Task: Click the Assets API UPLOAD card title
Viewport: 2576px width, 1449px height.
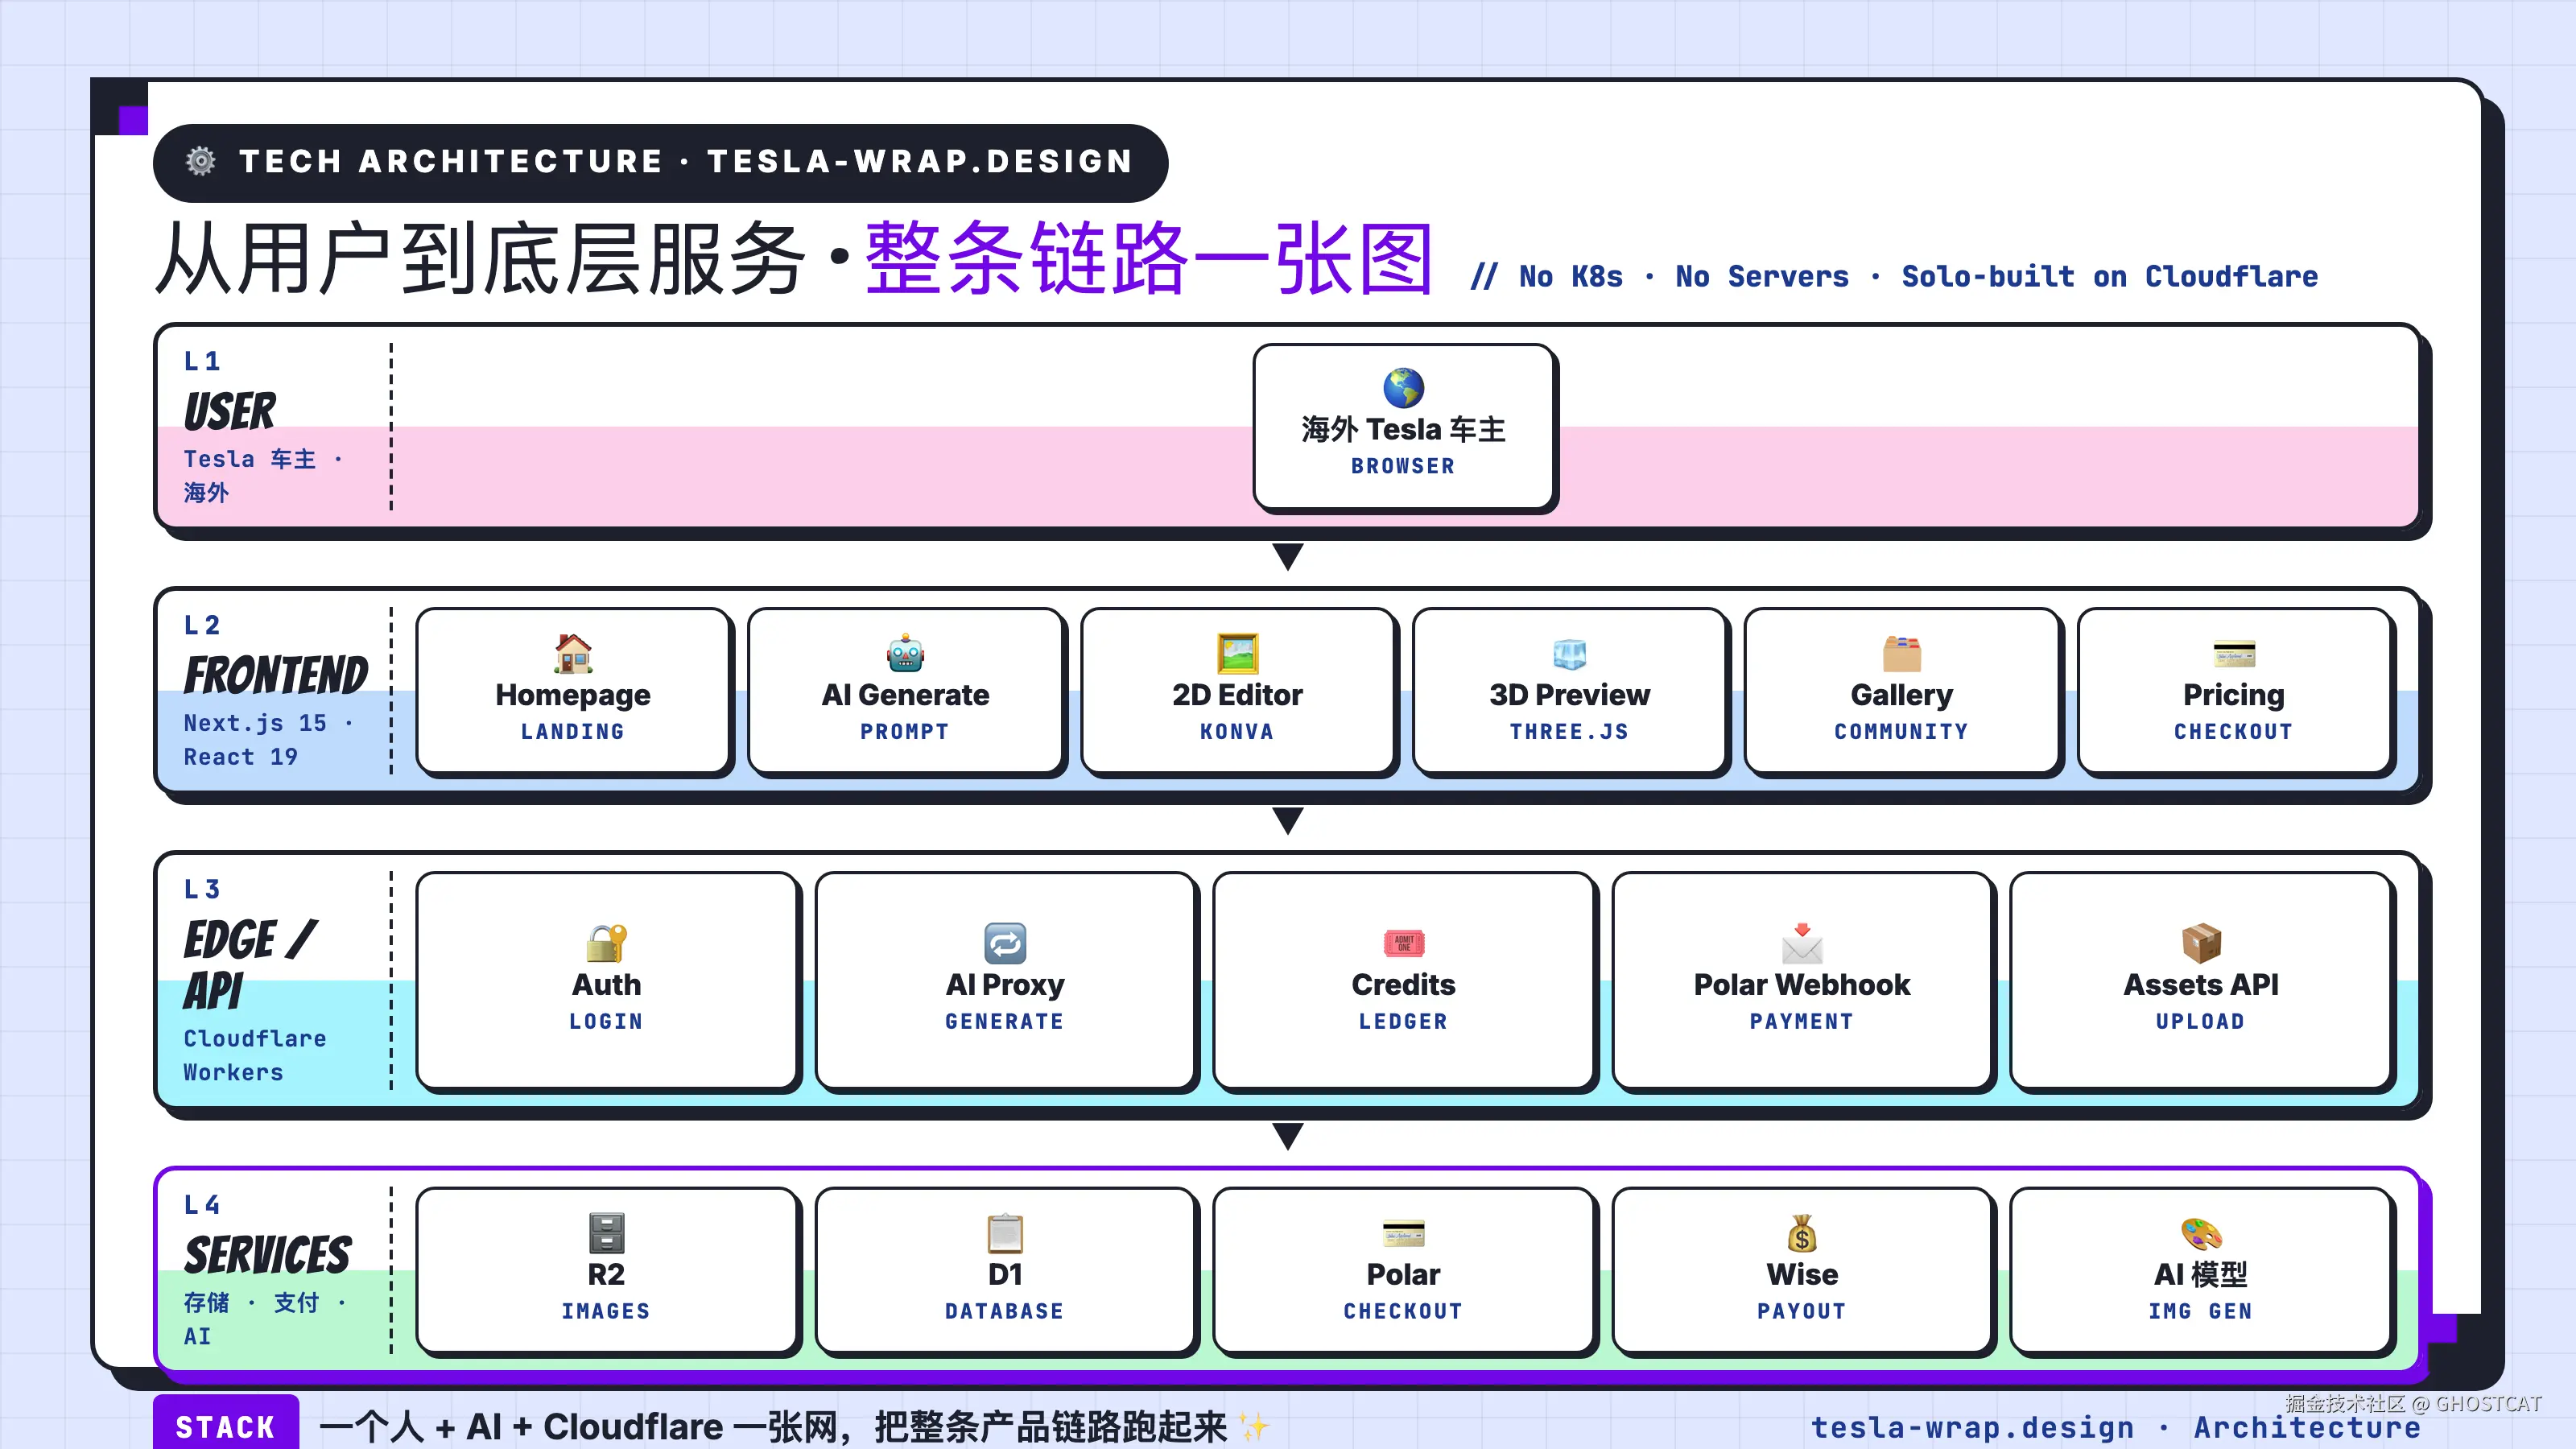Action: [2201, 984]
